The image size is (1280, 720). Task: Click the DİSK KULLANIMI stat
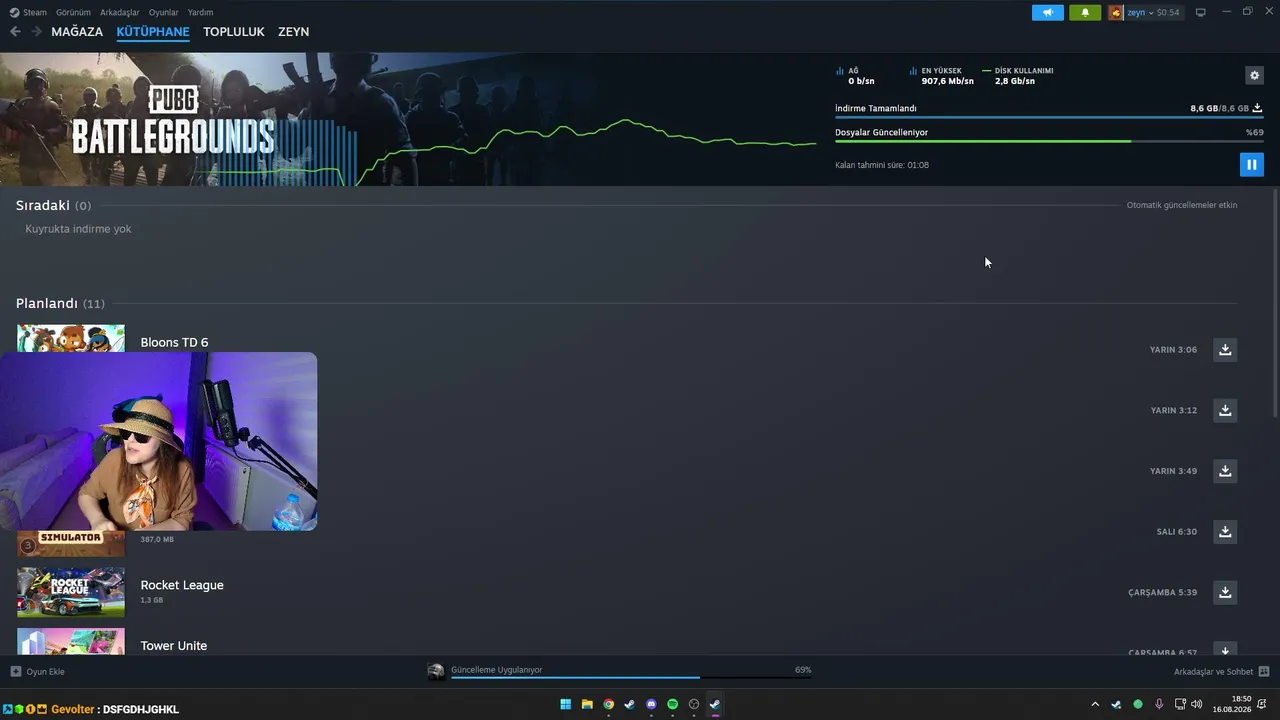[1019, 76]
